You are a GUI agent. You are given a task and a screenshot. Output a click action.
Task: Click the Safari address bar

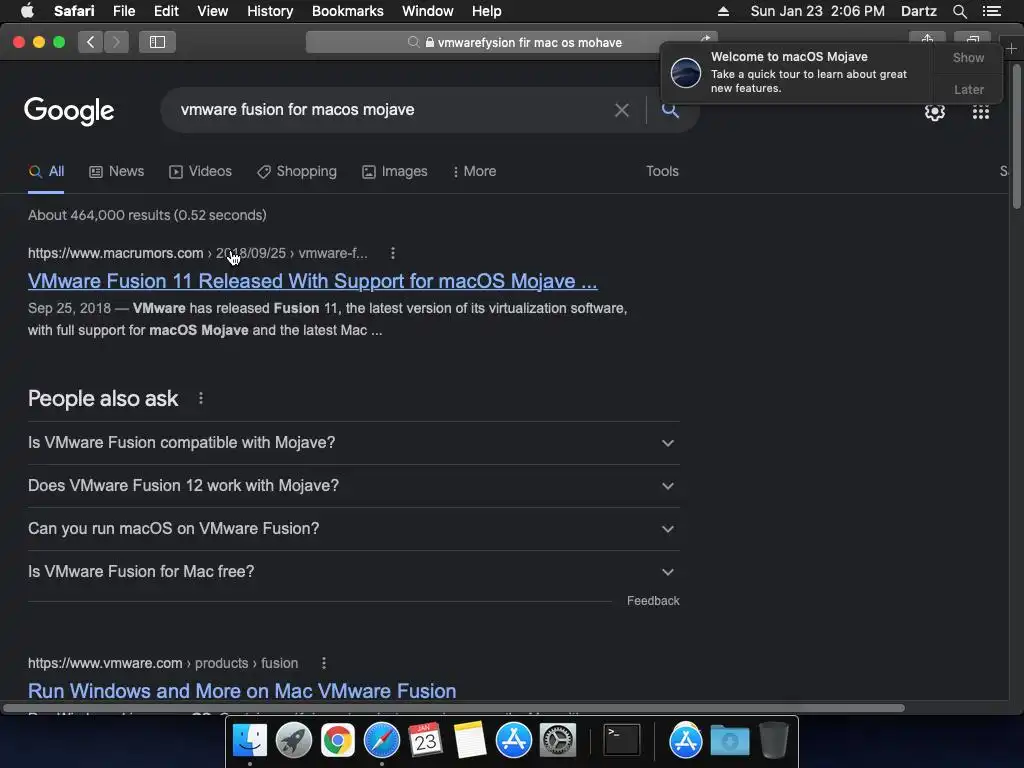click(x=511, y=42)
